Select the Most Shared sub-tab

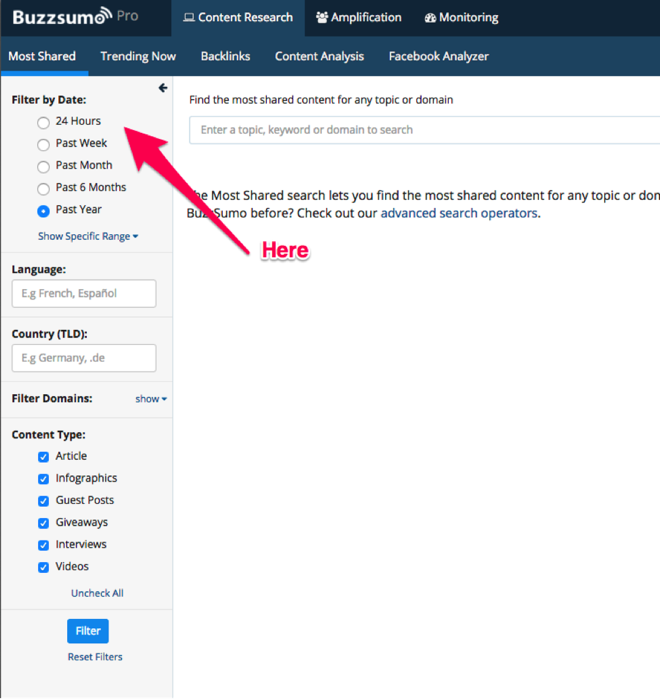tap(42, 56)
